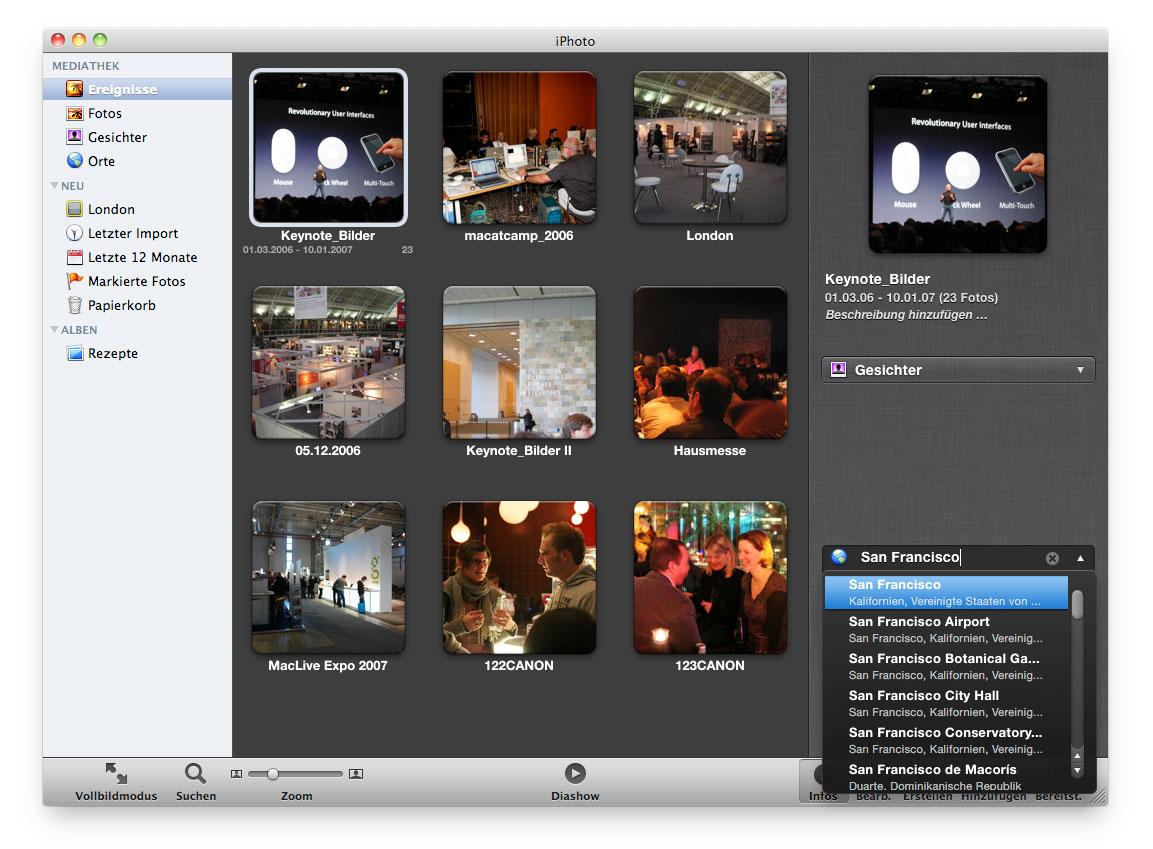Open Markierte Fotos flagged list

point(137,281)
